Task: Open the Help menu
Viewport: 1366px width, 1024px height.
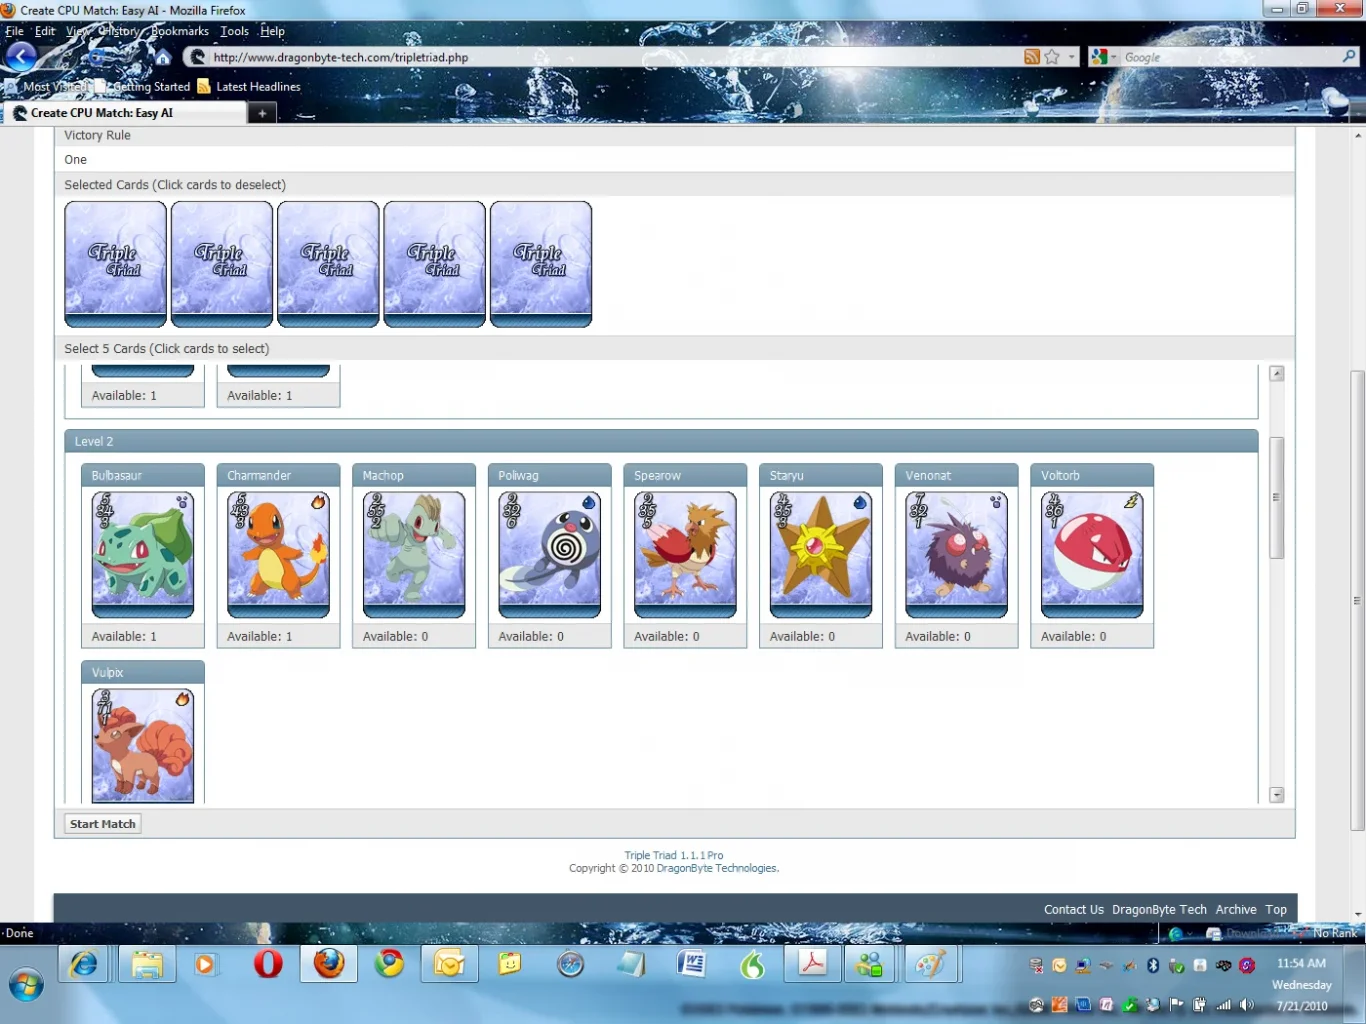Action: point(272,31)
